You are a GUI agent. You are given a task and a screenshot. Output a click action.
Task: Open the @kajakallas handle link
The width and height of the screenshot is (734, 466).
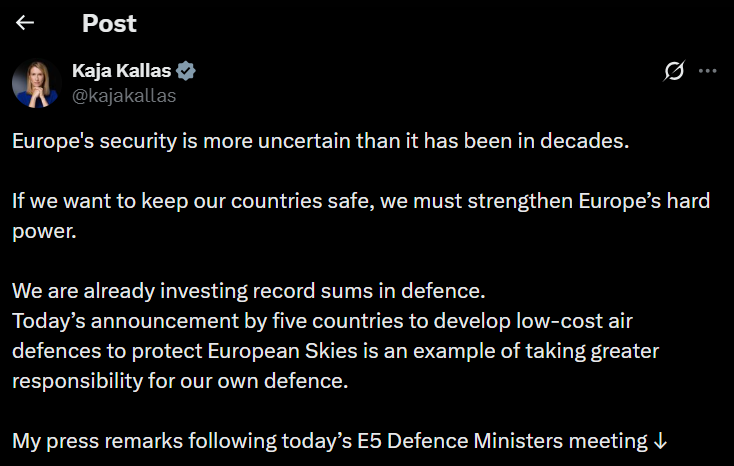(x=124, y=96)
